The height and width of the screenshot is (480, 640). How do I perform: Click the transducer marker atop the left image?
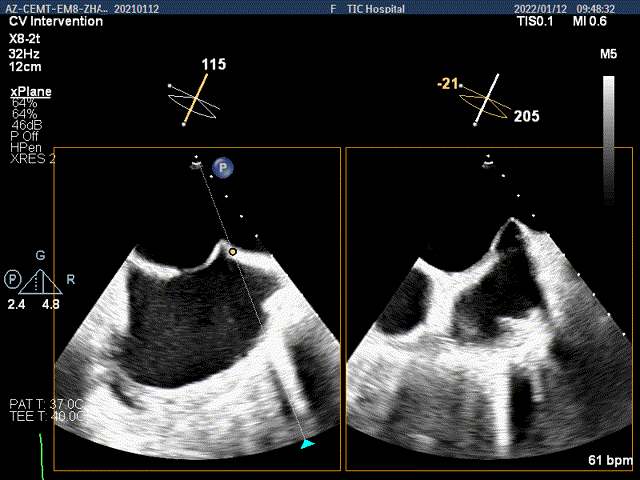tap(196, 159)
